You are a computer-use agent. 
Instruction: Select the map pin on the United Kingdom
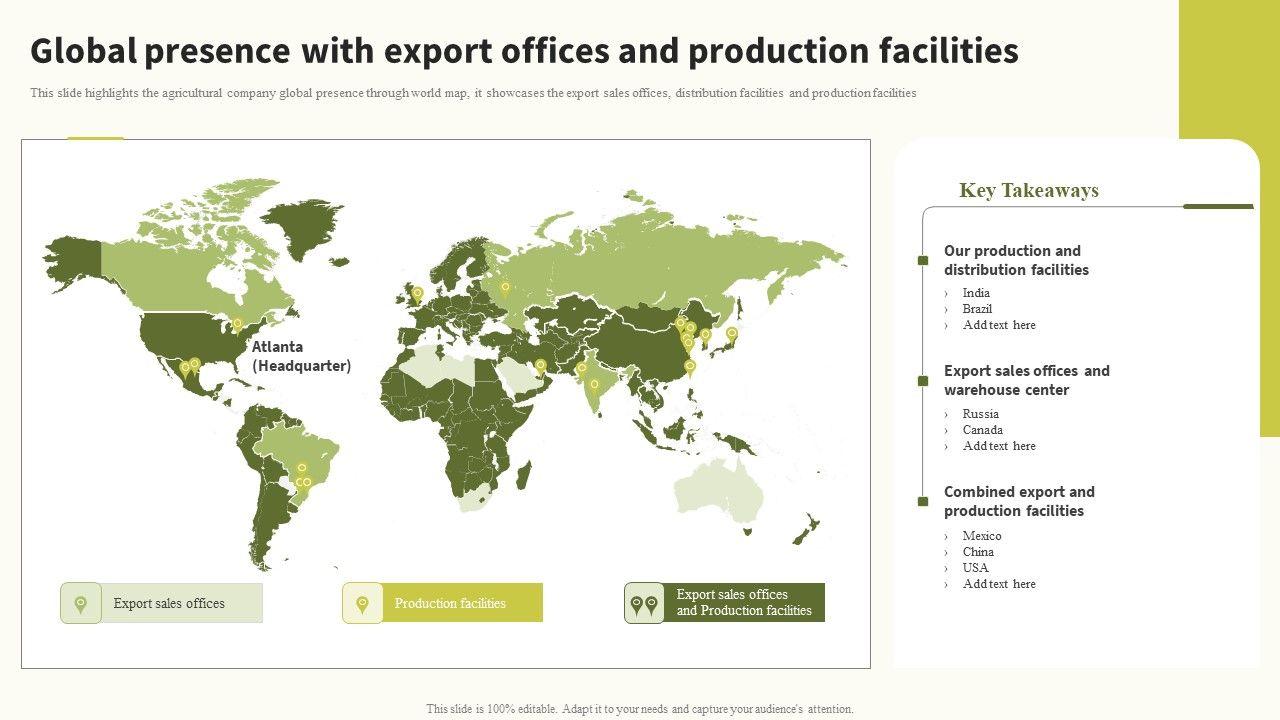(417, 293)
